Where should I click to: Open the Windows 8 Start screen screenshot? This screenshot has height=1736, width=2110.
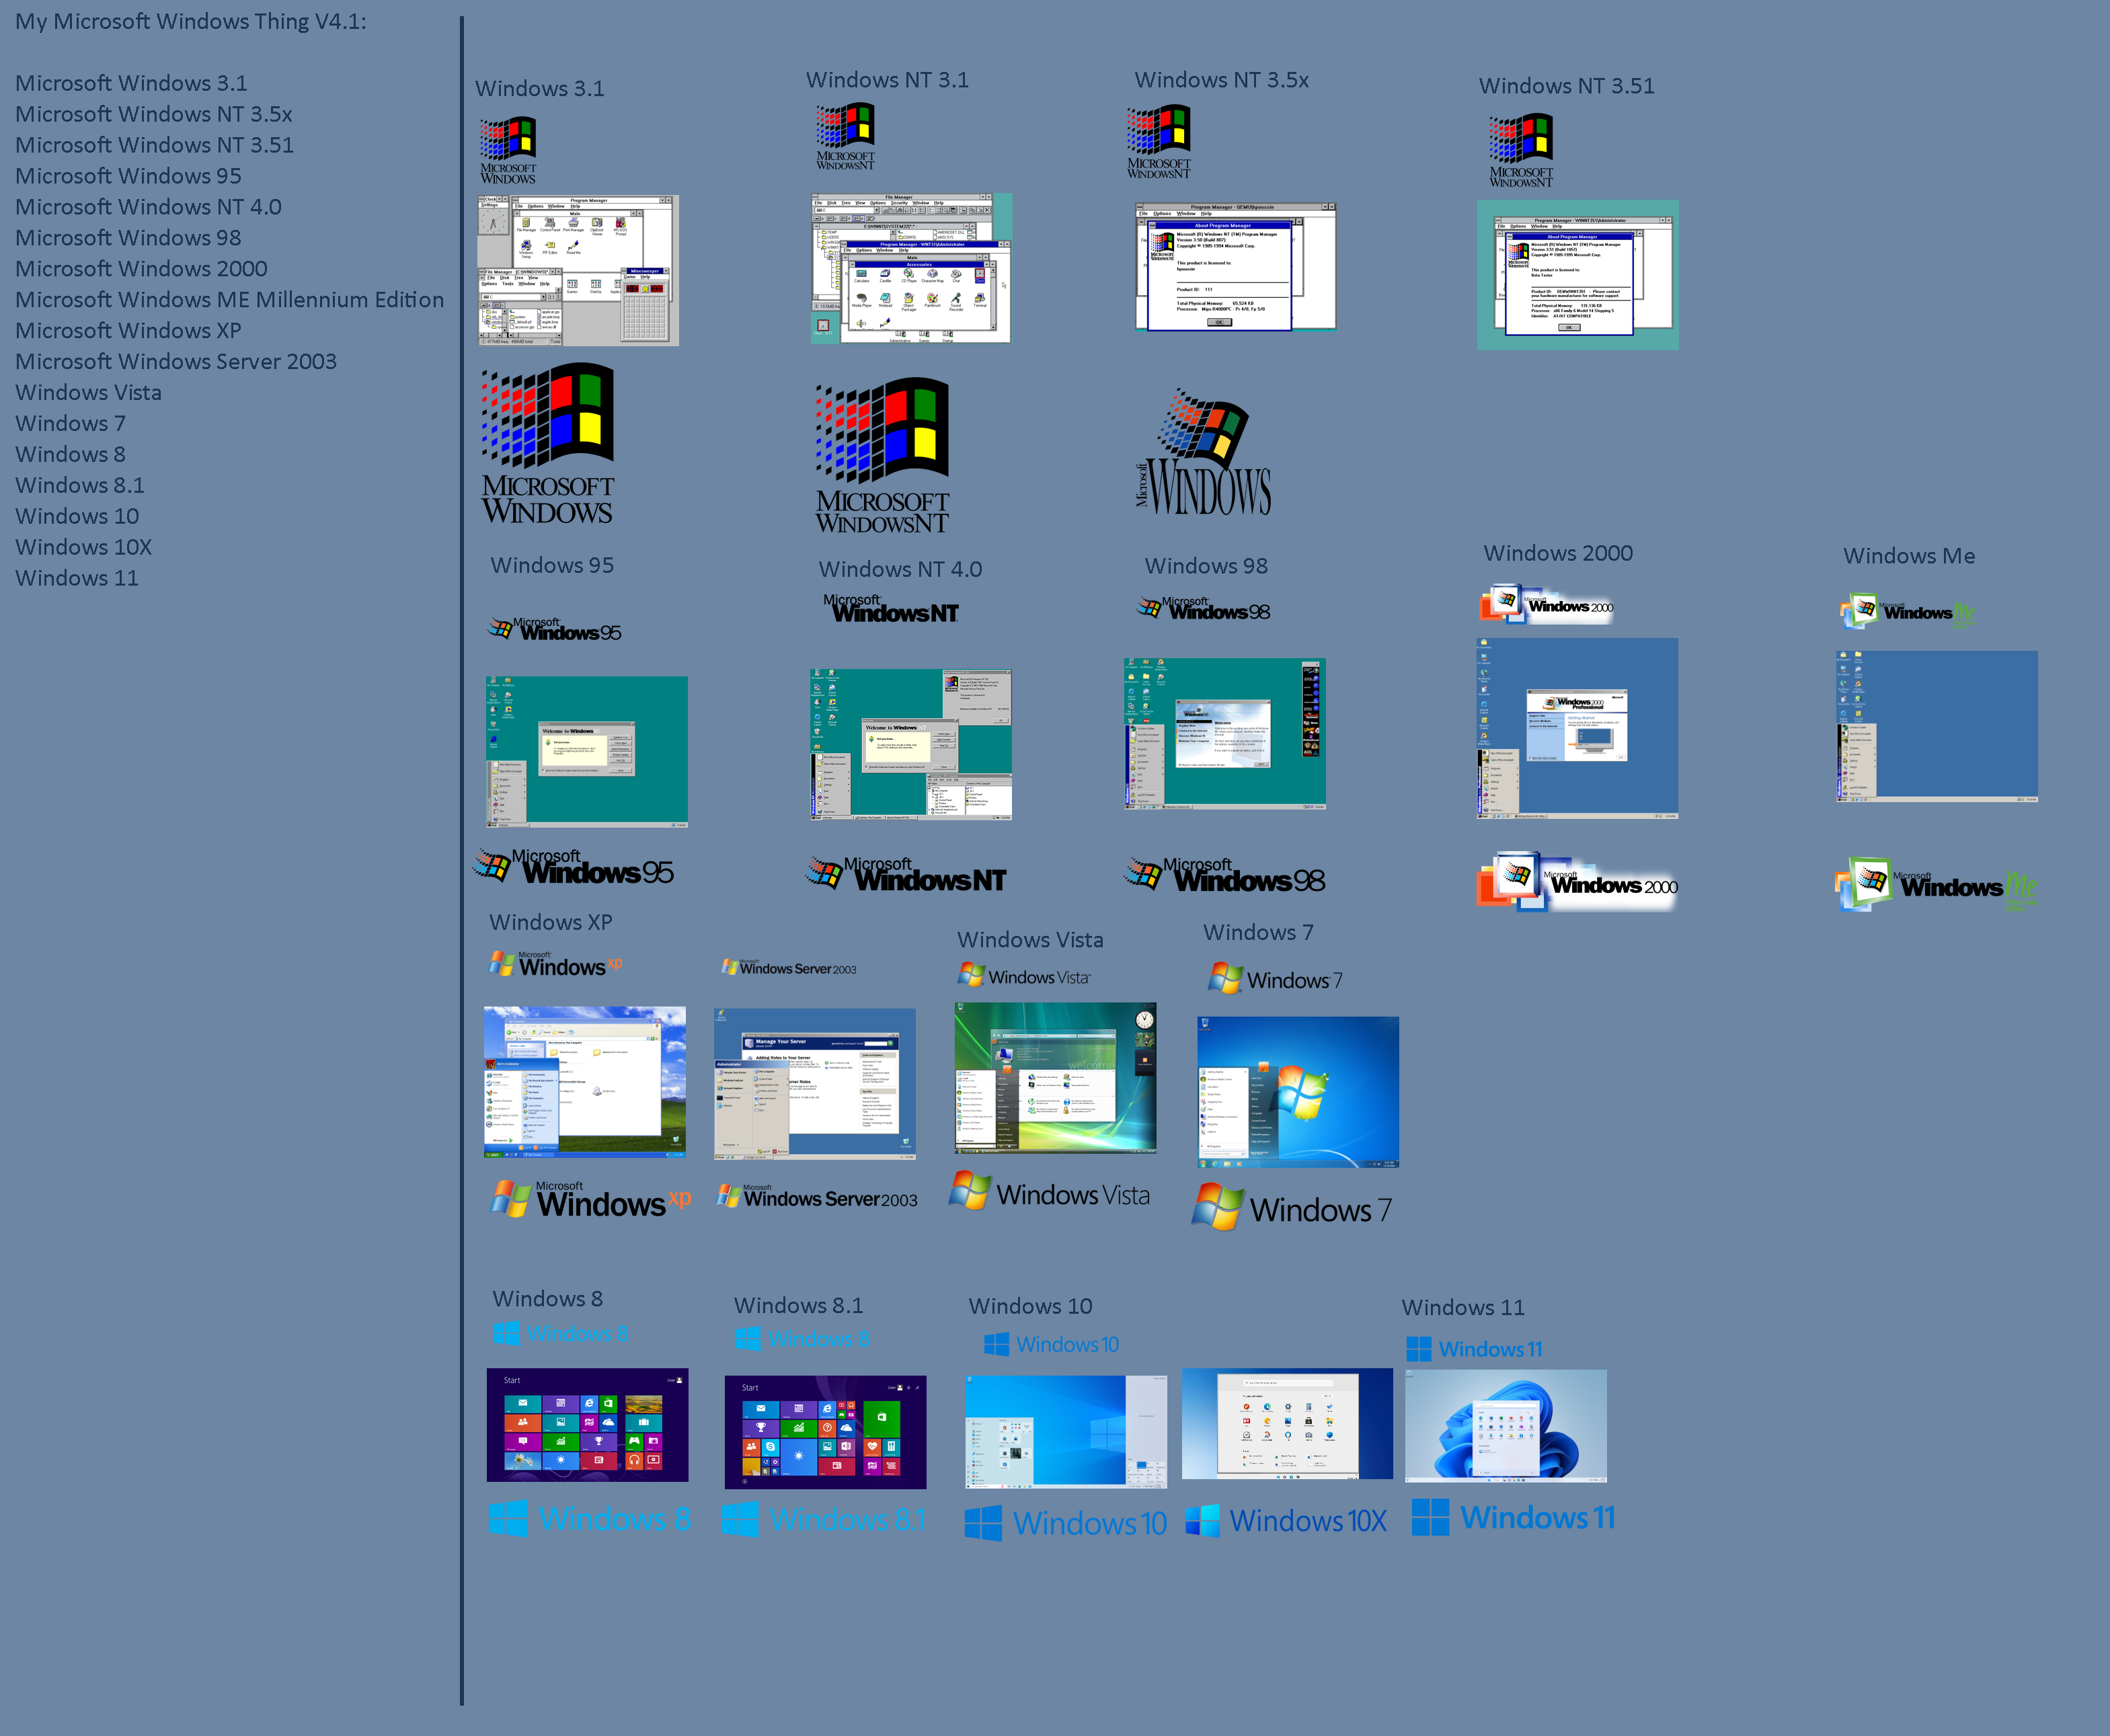coord(588,1425)
